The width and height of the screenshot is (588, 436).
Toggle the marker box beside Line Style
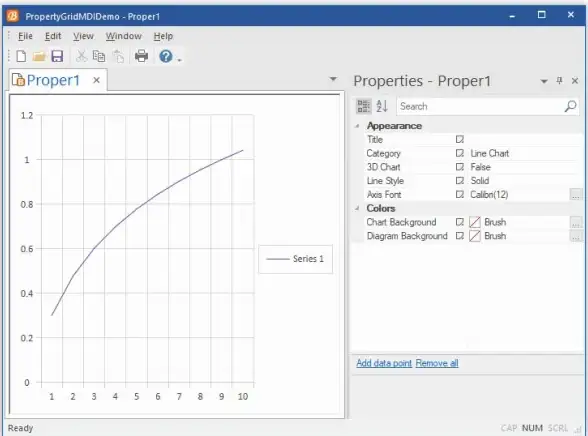tap(460, 181)
